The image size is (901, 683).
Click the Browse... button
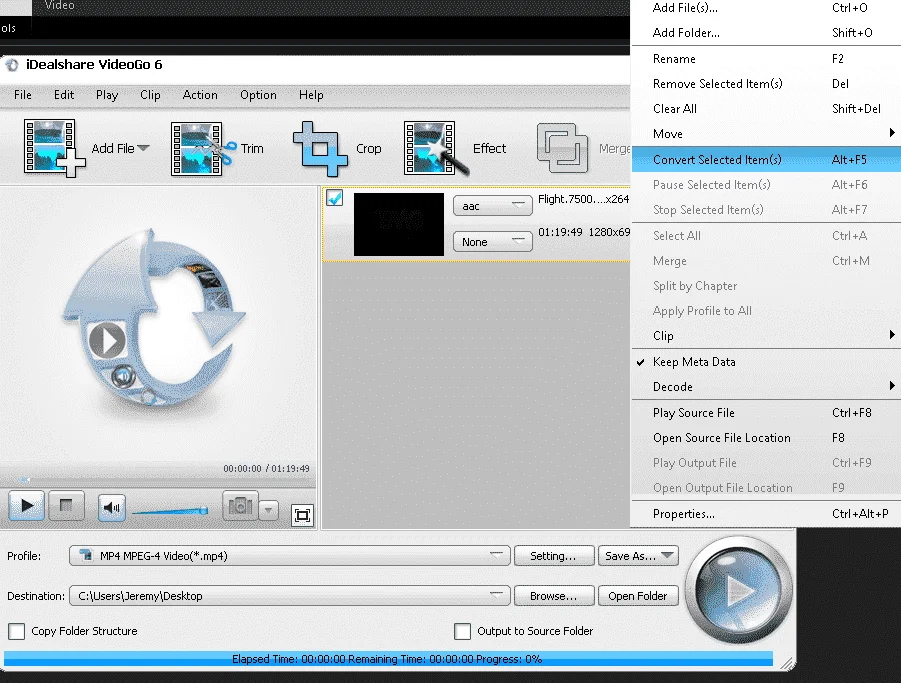(x=553, y=596)
